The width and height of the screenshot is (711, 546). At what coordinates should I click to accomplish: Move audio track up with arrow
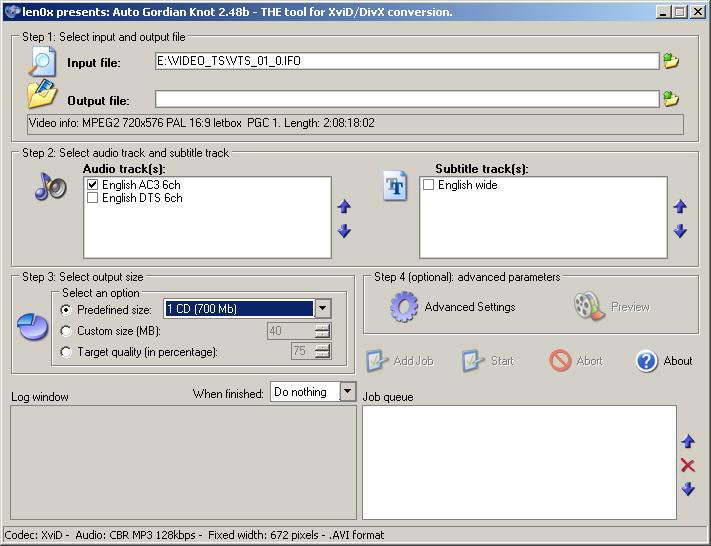344,207
